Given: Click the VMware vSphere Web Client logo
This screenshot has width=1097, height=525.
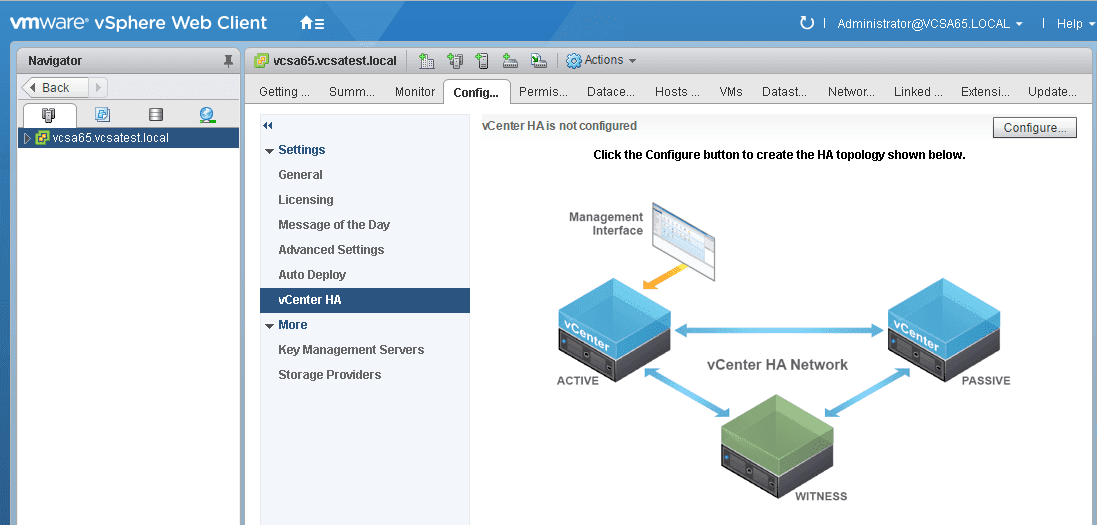Looking at the screenshot, I should click(x=139, y=22).
